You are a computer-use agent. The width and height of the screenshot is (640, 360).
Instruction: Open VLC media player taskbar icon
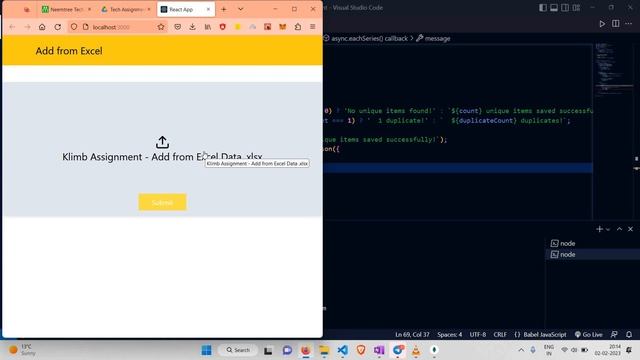pos(416,350)
